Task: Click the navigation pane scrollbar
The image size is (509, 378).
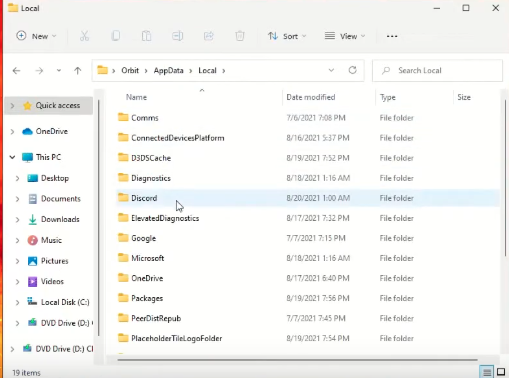Action: coord(99,218)
